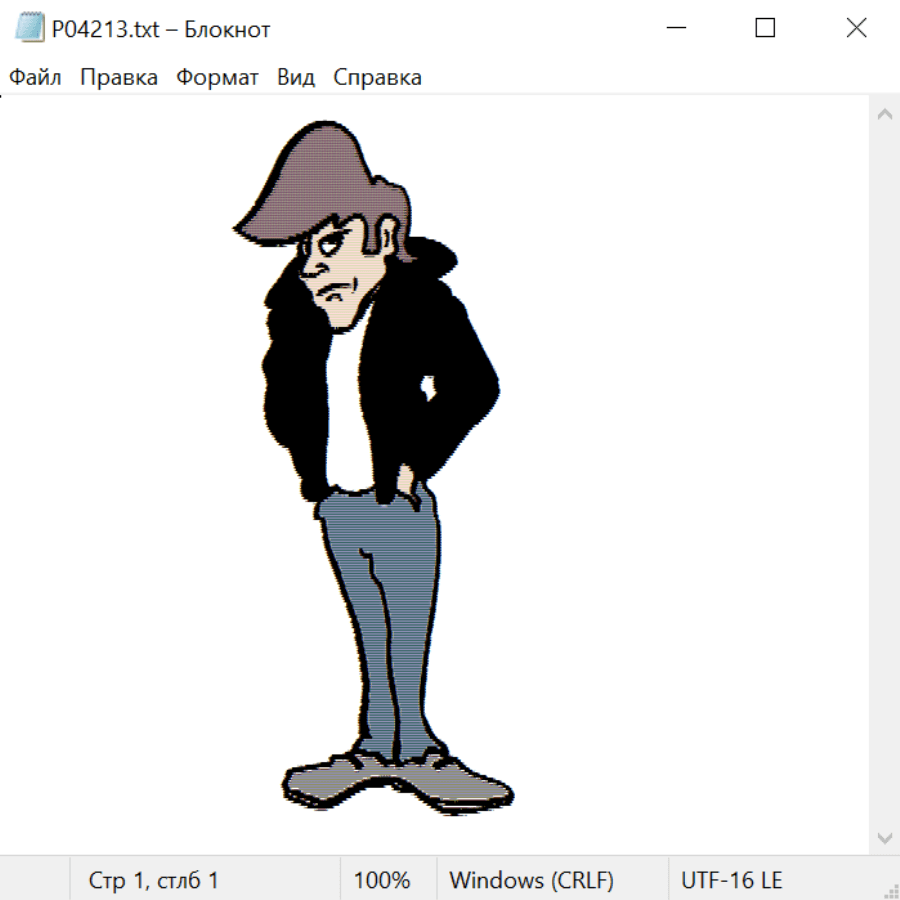Open the Формат menu
The width and height of the screenshot is (900, 900).
(x=217, y=78)
